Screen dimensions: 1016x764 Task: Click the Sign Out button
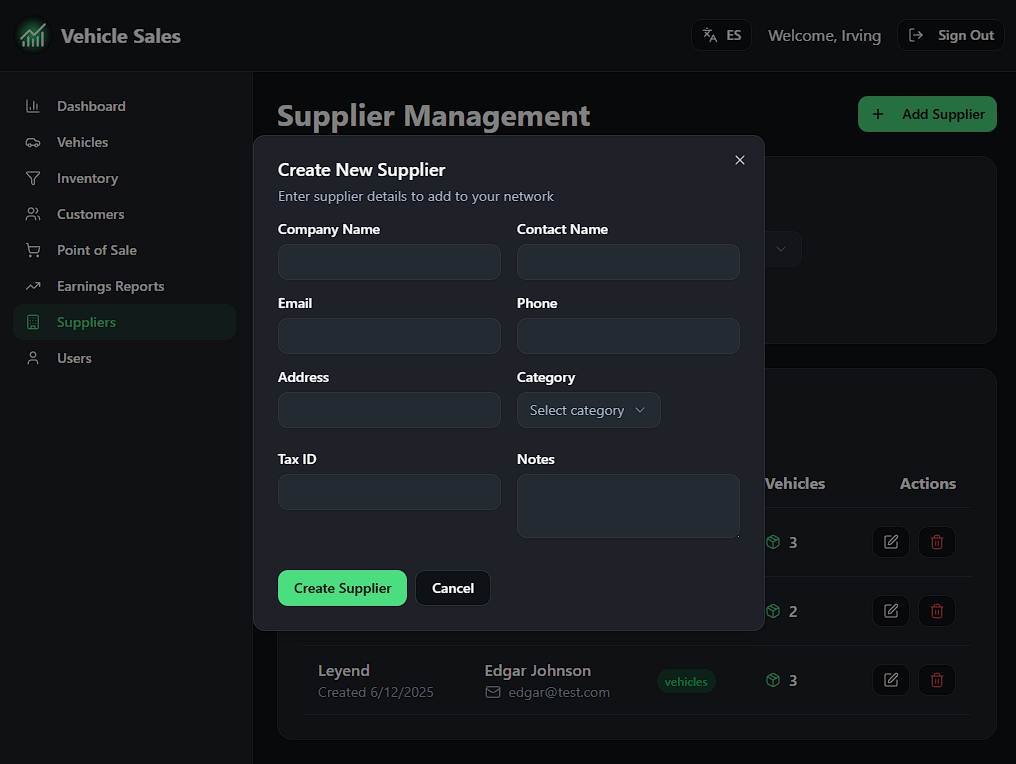(951, 35)
